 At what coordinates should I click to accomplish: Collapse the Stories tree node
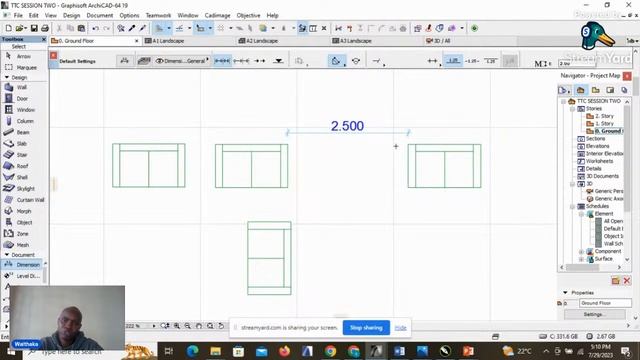[572, 109]
